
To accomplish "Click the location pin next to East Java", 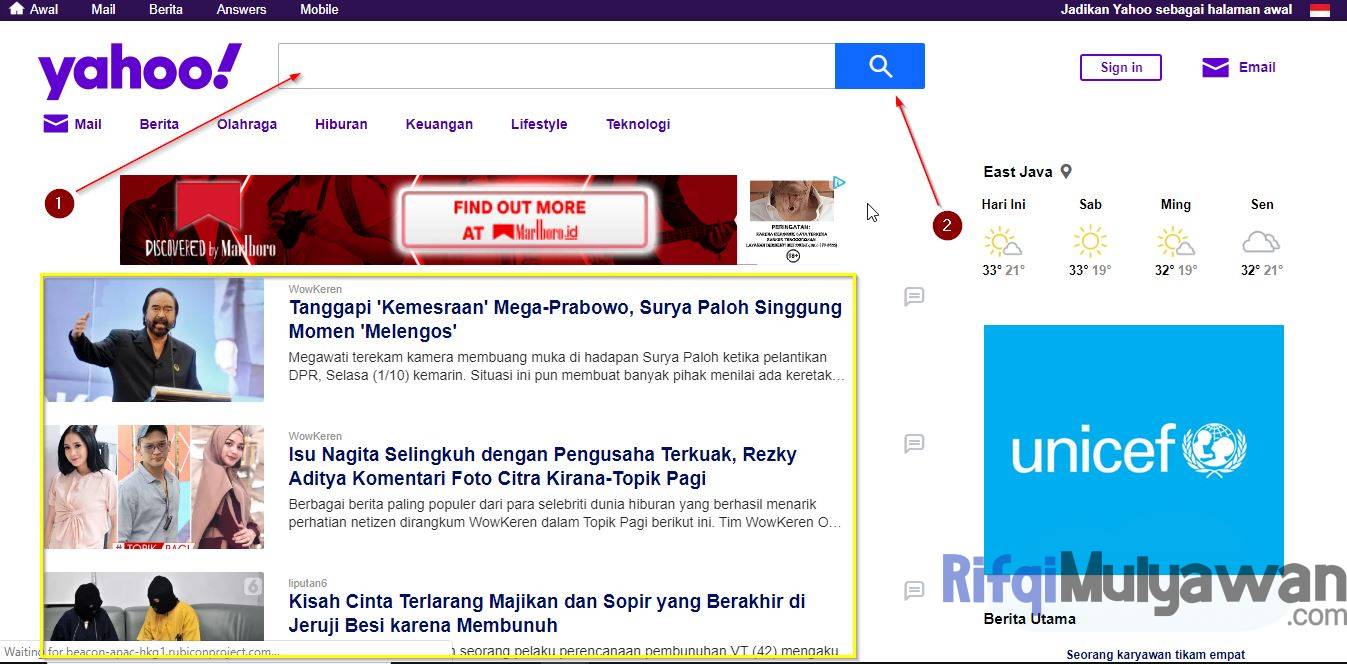I will 1065,171.
